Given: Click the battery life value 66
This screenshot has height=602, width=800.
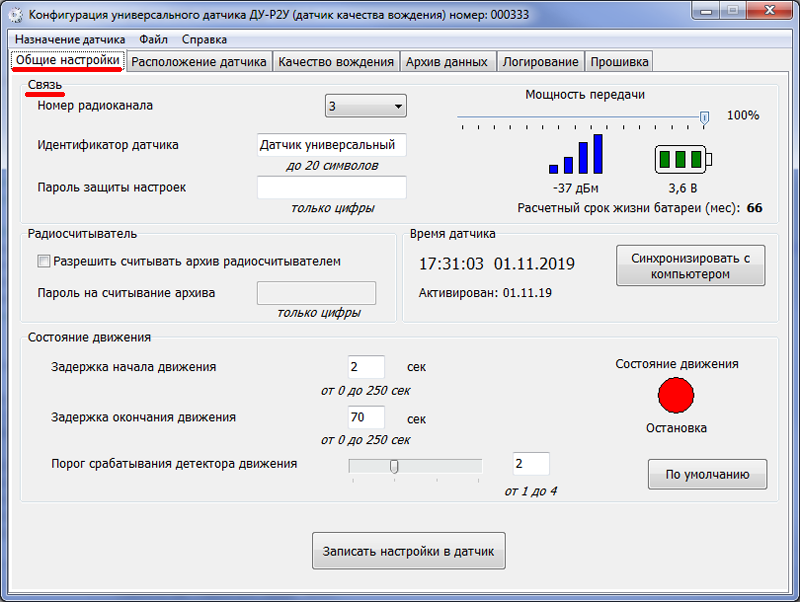Looking at the screenshot, I should [x=755, y=208].
